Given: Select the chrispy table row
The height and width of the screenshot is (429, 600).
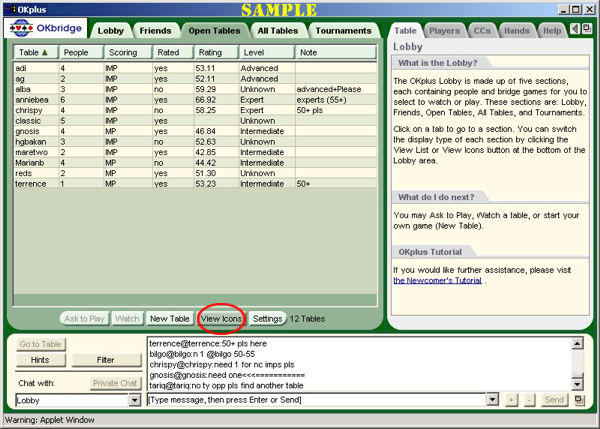Looking at the screenshot, I should pyautogui.click(x=195, y=110).
